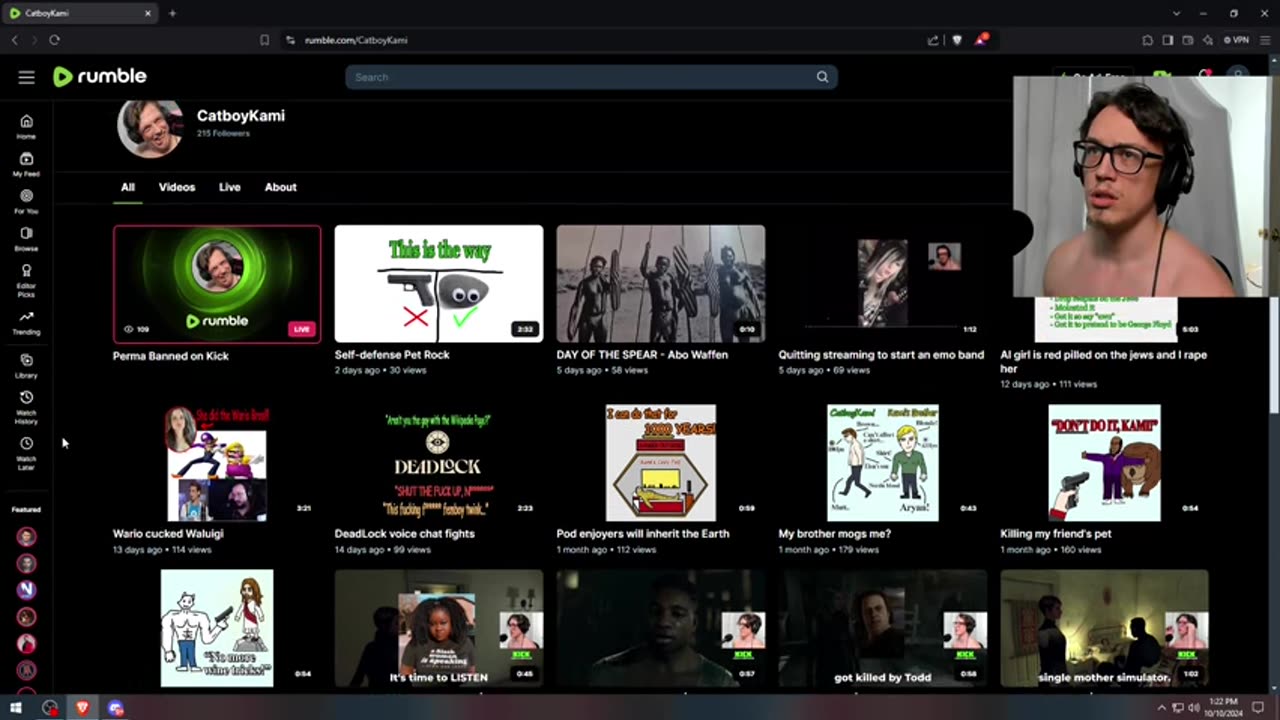Click the bookmark icon in address bar
The height and width of the screenshot is (720, 1280).
coord(264,40)
